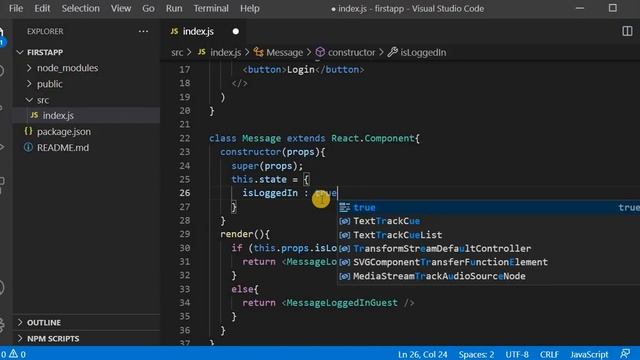Open Go to Line via Ln 26, Col 24
This screenshot has width=640, height=360.
422,354
